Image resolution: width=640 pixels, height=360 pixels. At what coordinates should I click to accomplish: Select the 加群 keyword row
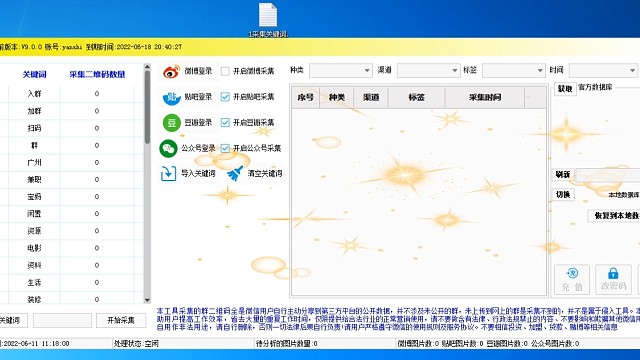(71, 111)
